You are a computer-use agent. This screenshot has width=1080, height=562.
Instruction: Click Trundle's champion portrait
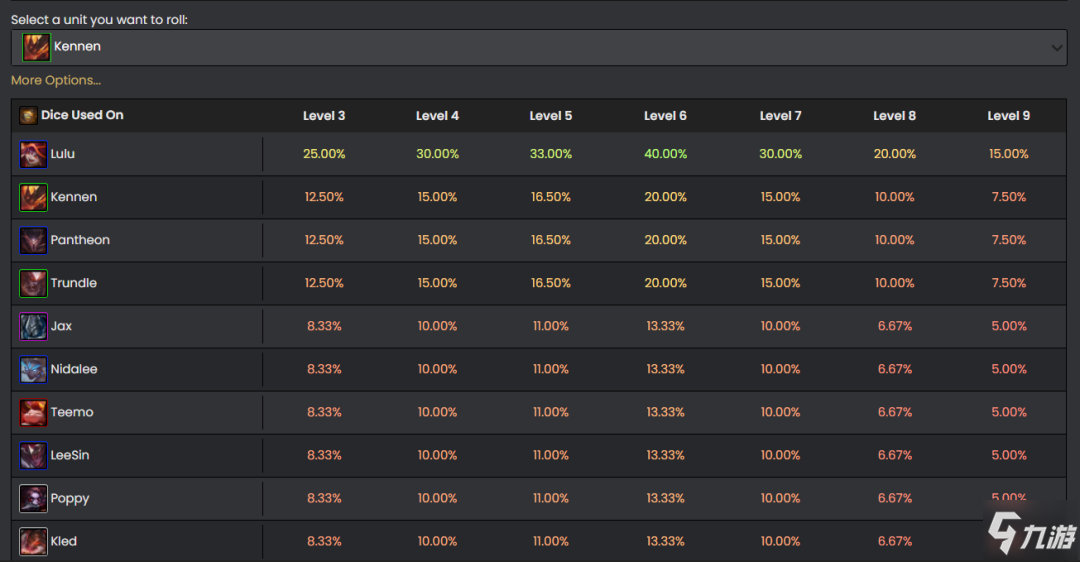[33, 284]
